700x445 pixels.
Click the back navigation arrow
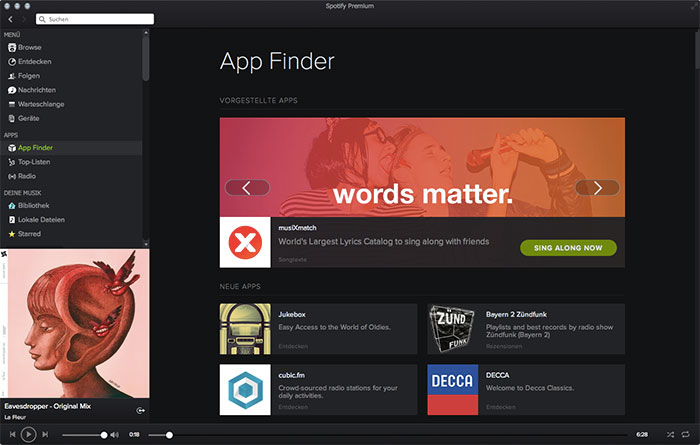click(10, 19)
